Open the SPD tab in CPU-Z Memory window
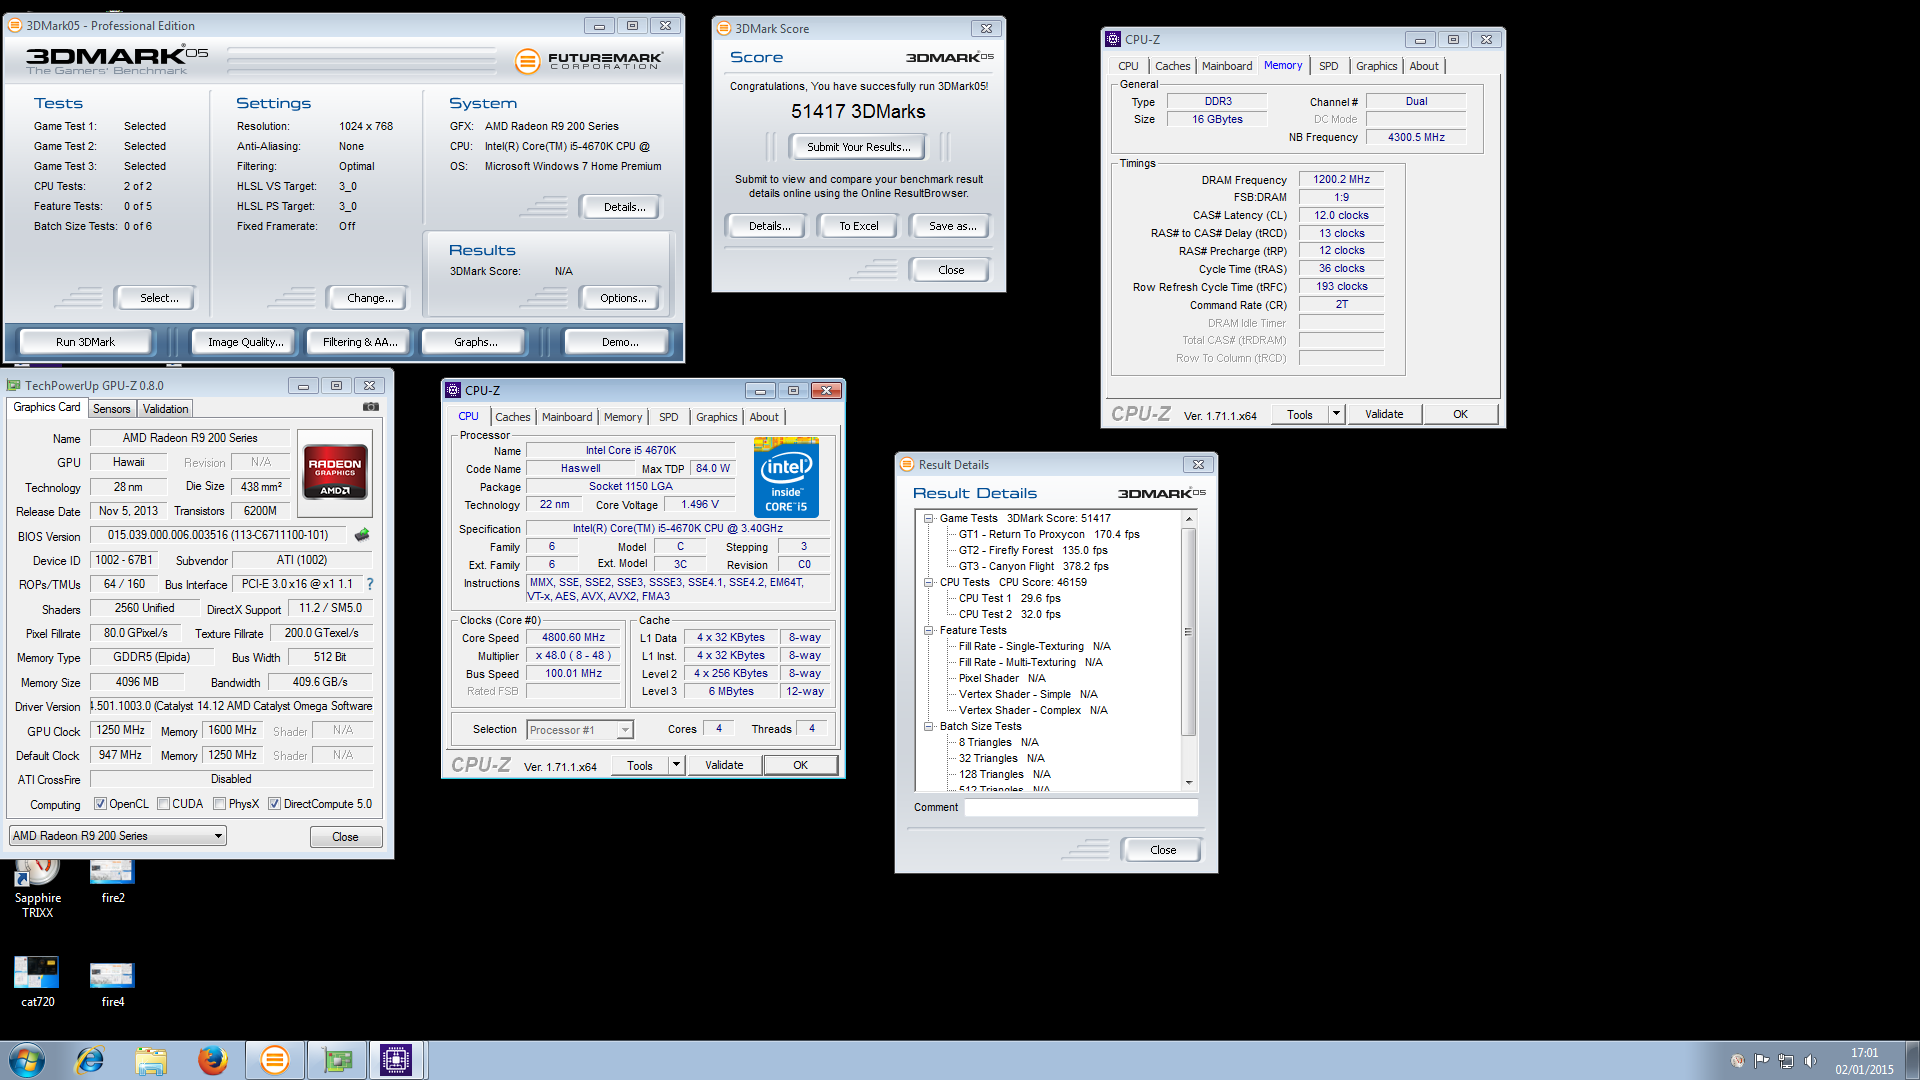The image size is (1920, 1080). (1328, 66)
